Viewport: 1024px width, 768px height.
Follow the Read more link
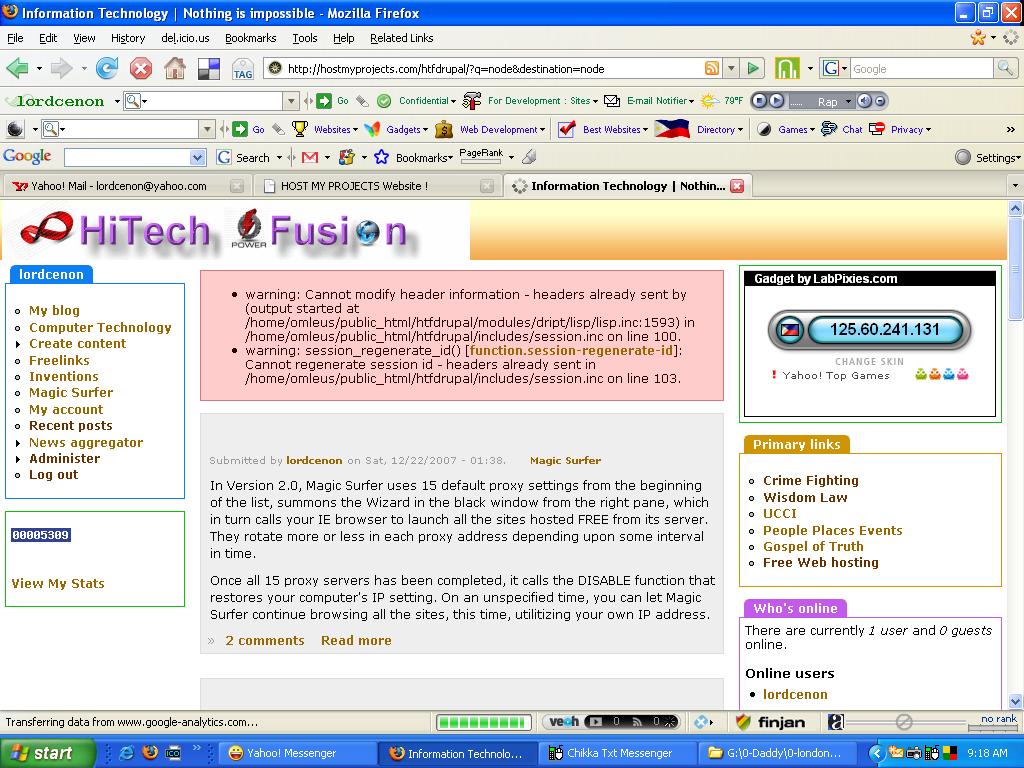356,640
